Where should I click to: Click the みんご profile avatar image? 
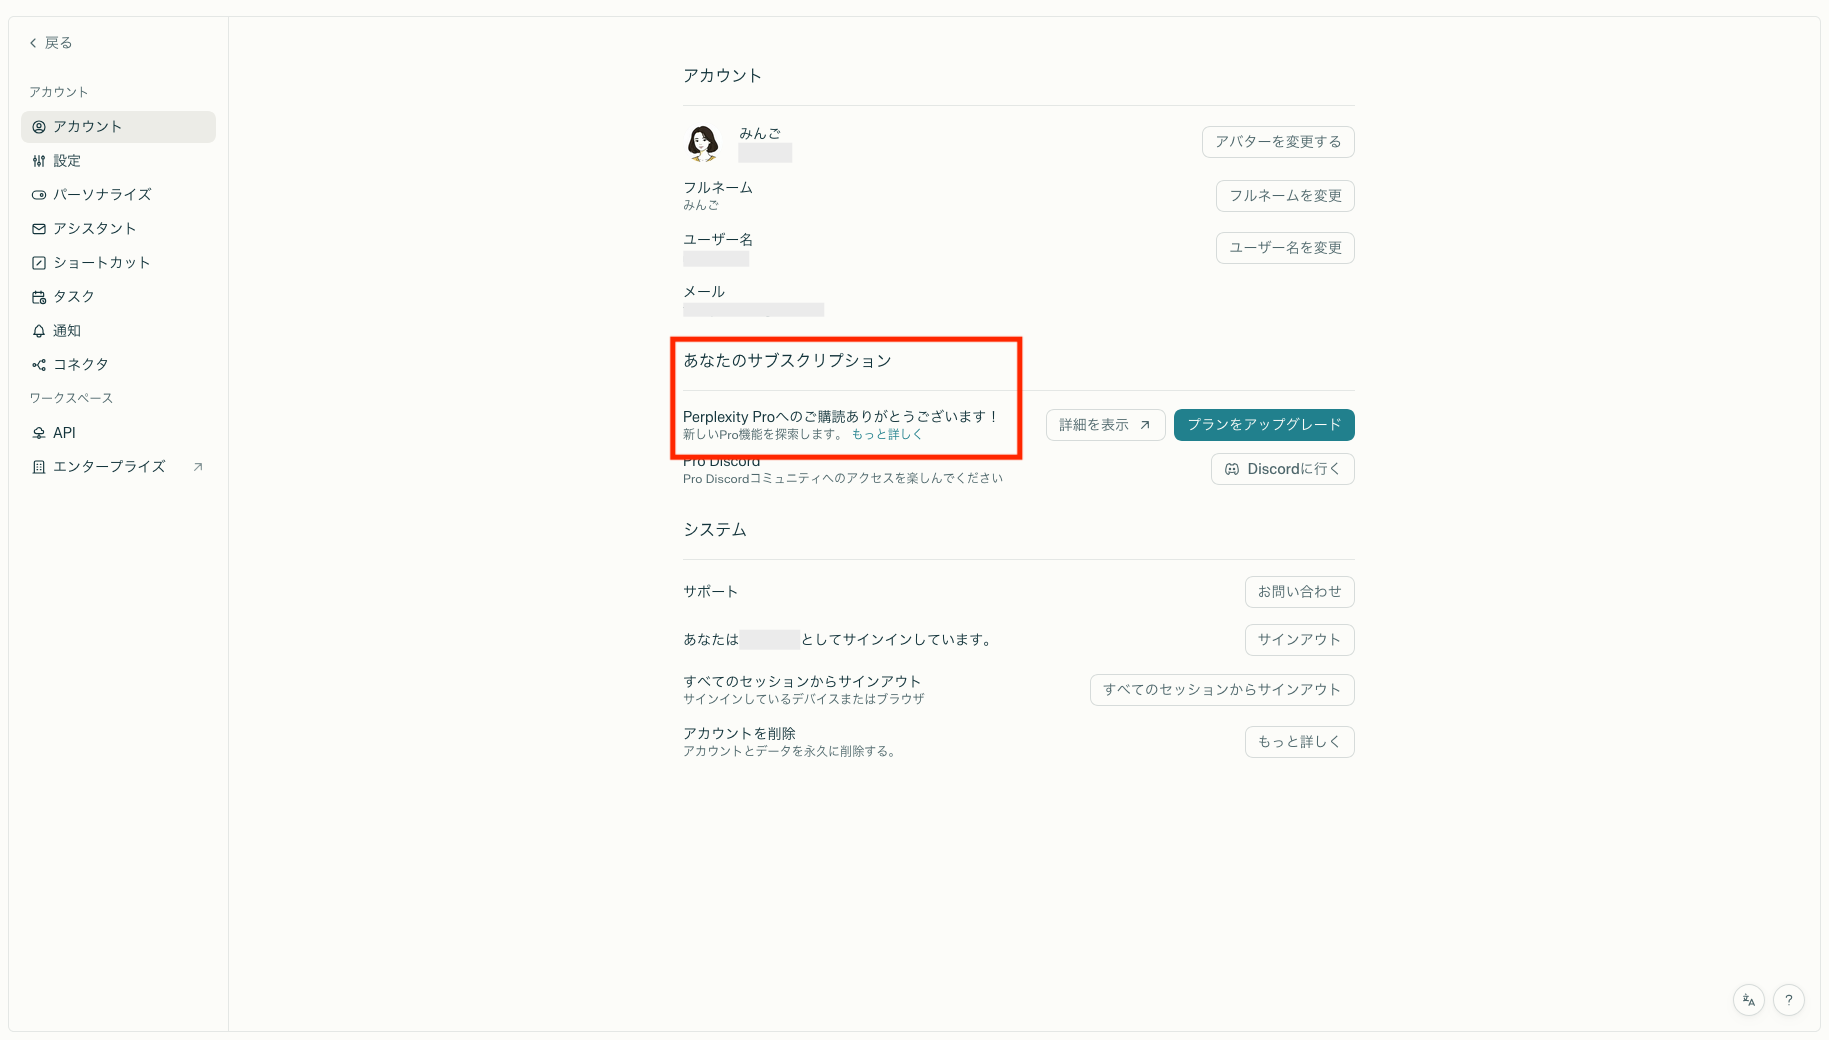coord(704,143)
